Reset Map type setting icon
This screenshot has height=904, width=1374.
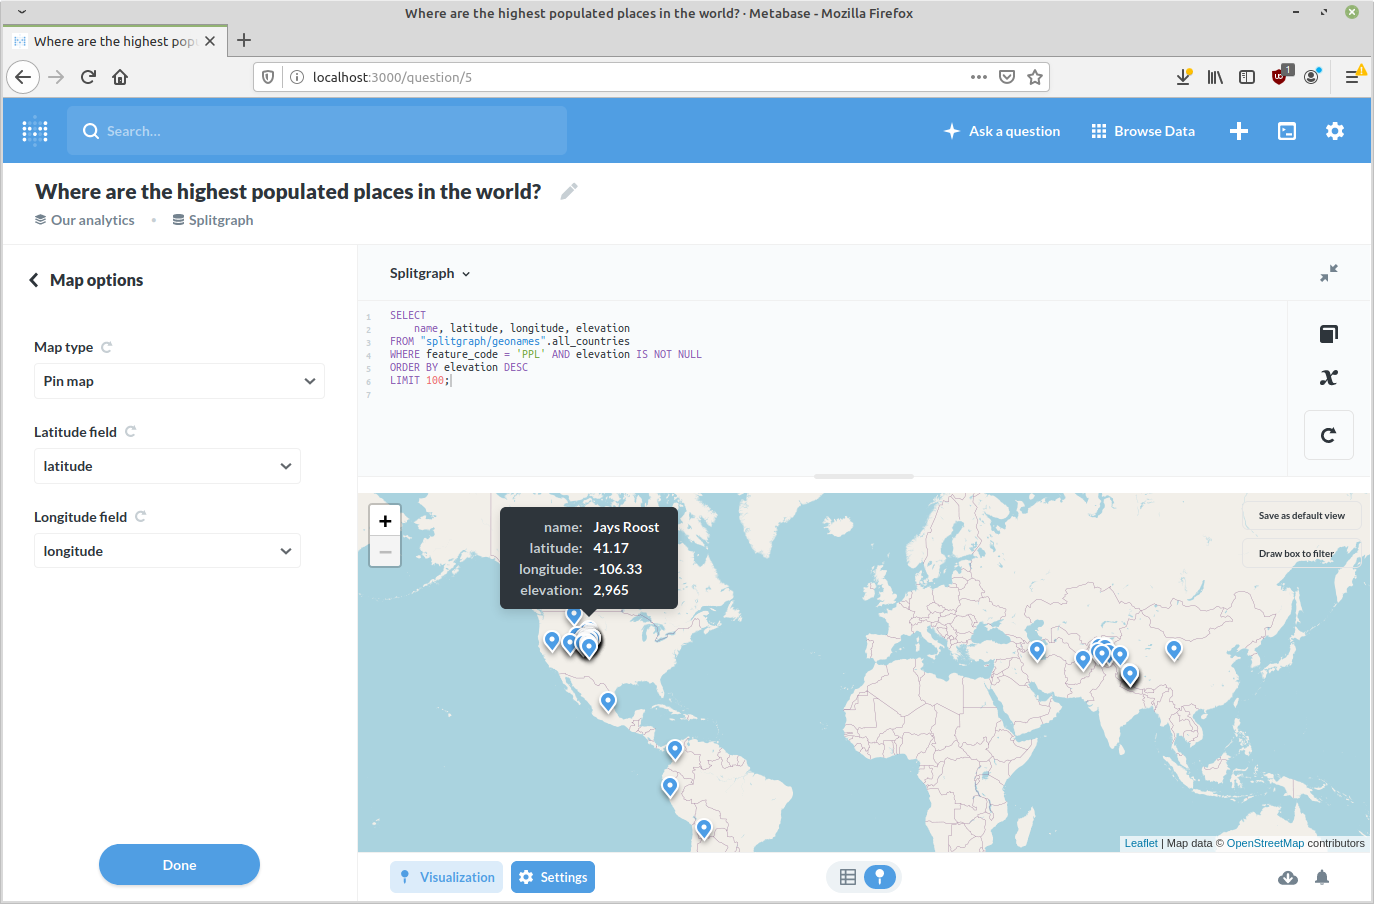pyautogui.click(x=107, y=347)
